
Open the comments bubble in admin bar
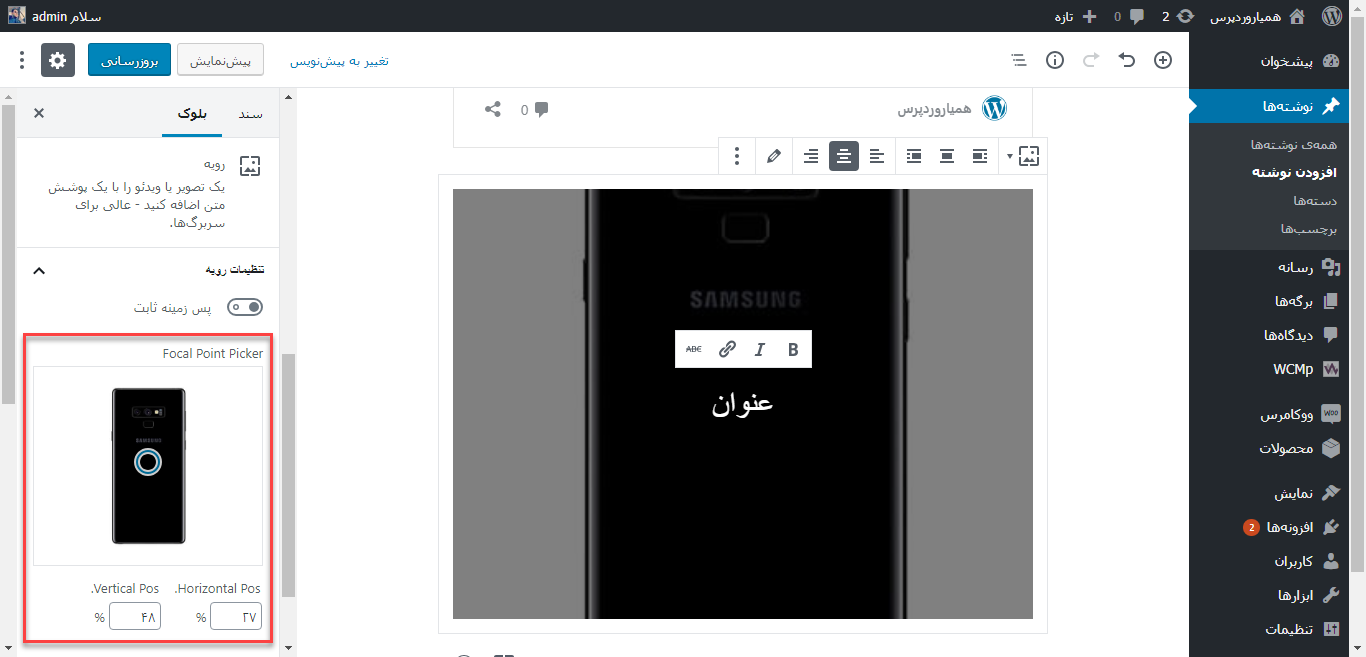point(1130,16)
